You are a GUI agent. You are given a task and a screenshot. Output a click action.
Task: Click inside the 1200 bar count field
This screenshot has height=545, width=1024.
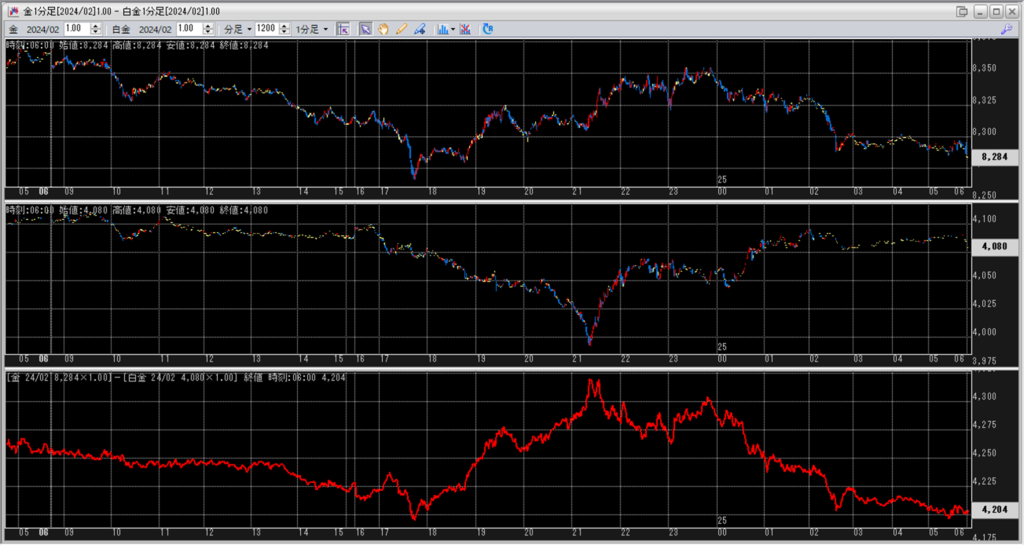coord(267,29)
